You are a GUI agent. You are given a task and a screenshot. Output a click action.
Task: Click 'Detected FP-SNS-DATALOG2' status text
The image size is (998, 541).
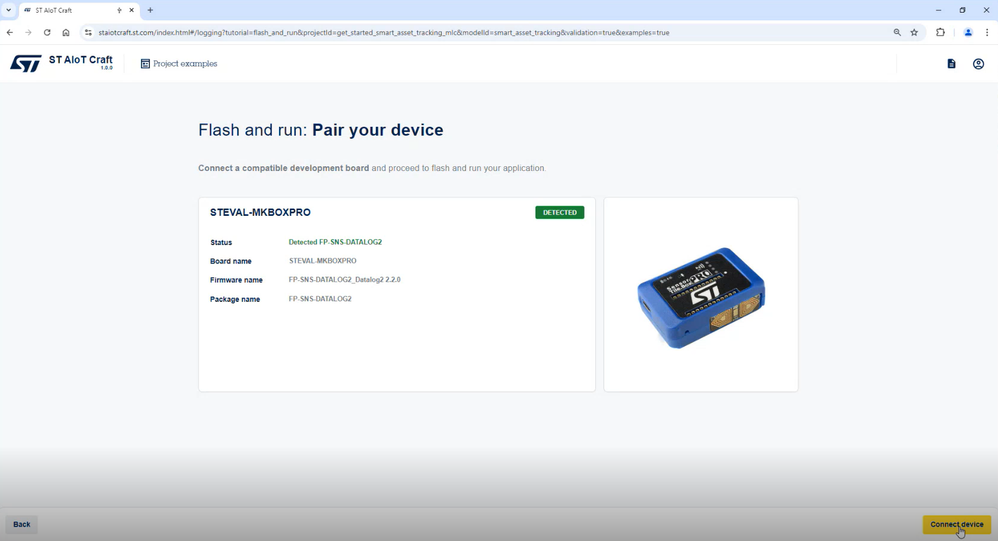click(x=335, y=242)
